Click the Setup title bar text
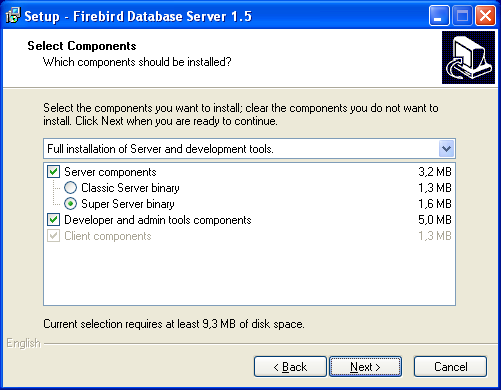The width and height of the screenshot is (501, 390). [138, 16]
